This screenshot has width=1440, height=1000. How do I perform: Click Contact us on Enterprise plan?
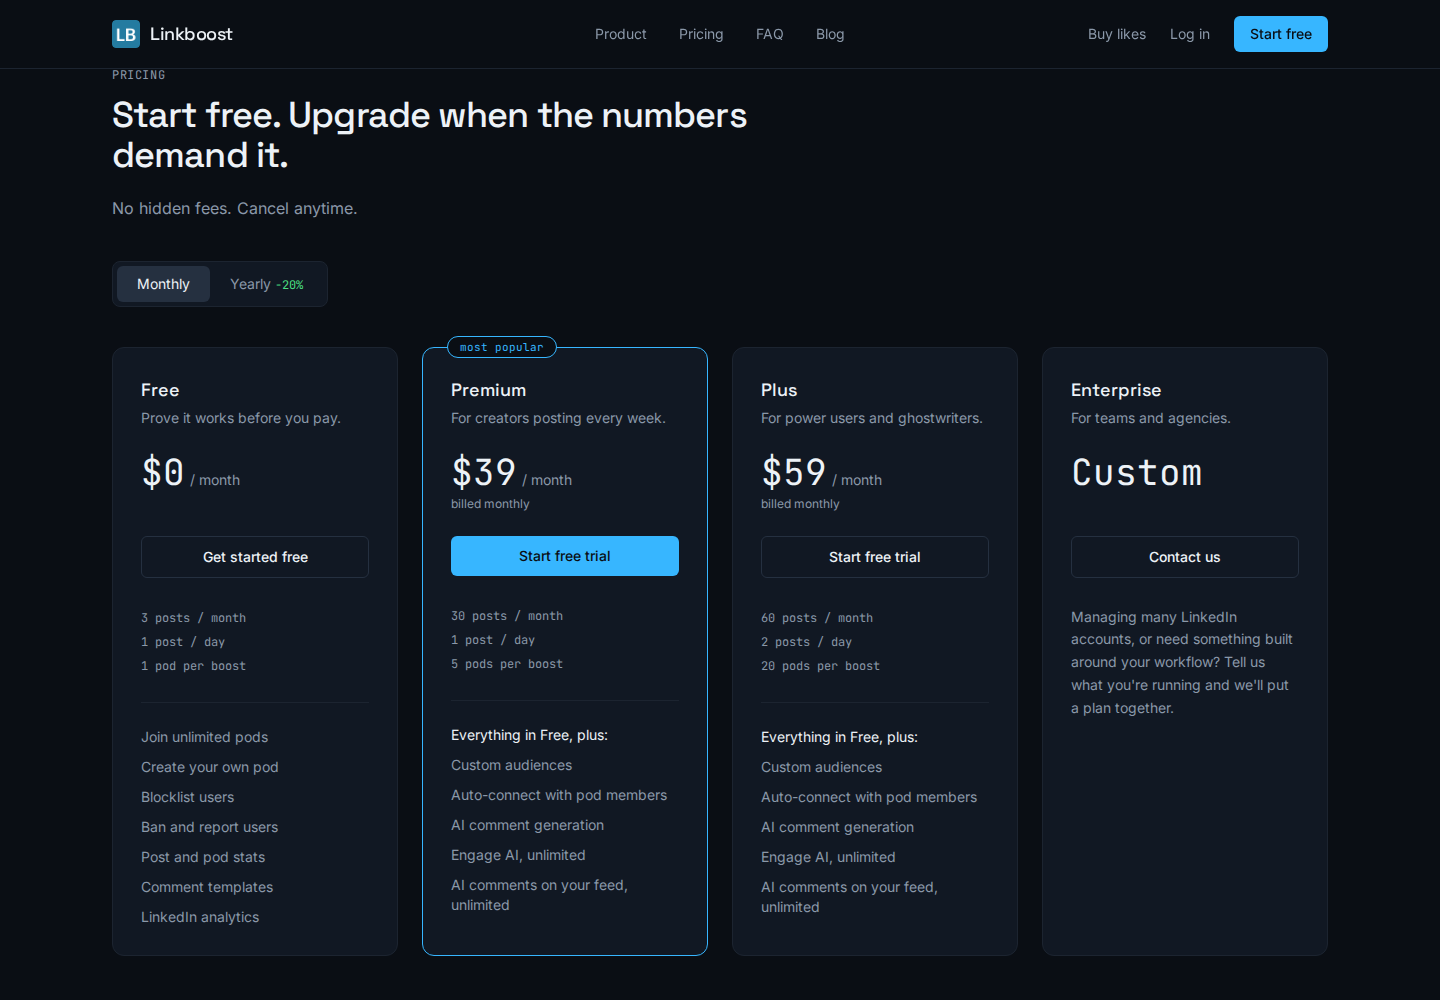(x=1185, y=557)
